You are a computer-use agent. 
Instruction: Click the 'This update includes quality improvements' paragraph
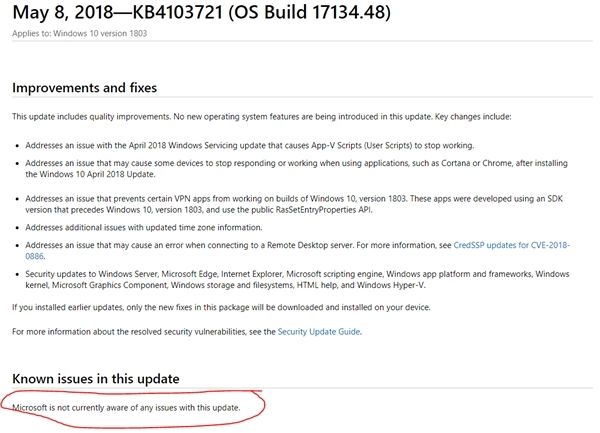pos(262,117)
